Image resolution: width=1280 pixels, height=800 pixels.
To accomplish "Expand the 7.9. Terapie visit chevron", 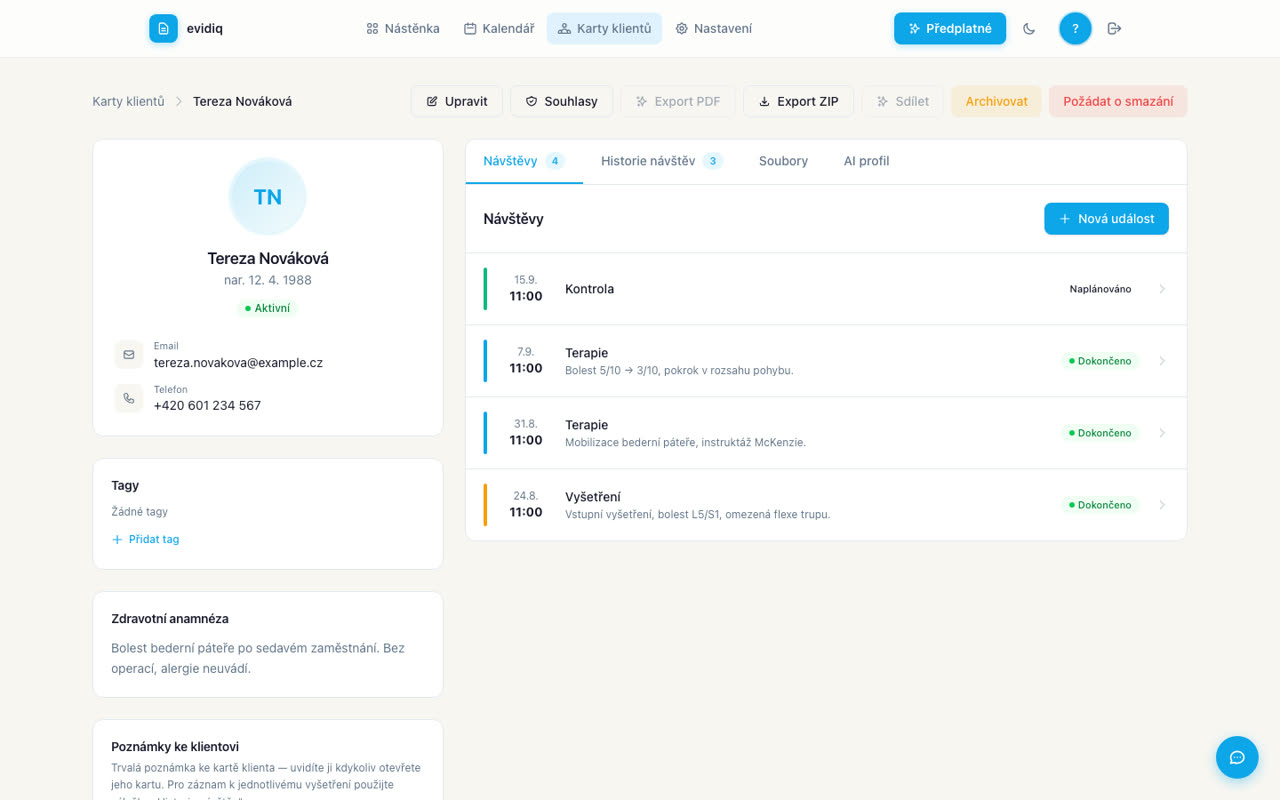I will [x=1162, y=361].
